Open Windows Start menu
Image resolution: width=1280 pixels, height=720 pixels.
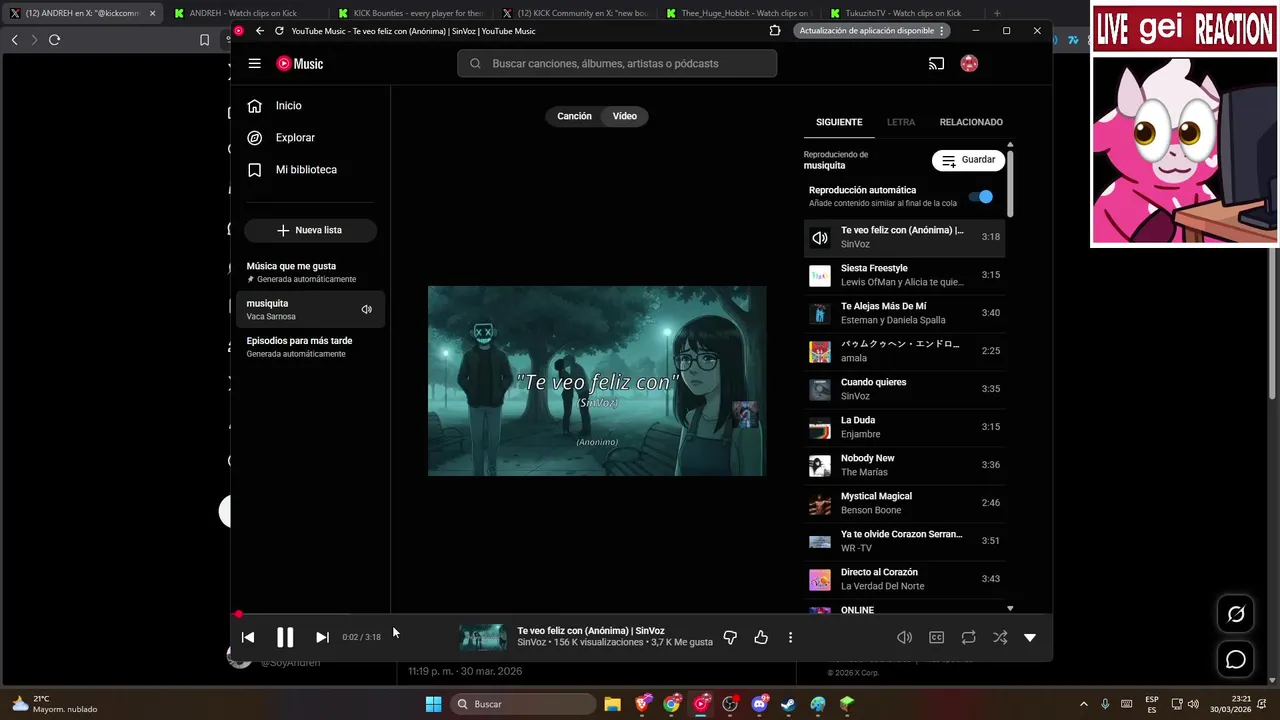pyautogui.click(x=433, y=704)
